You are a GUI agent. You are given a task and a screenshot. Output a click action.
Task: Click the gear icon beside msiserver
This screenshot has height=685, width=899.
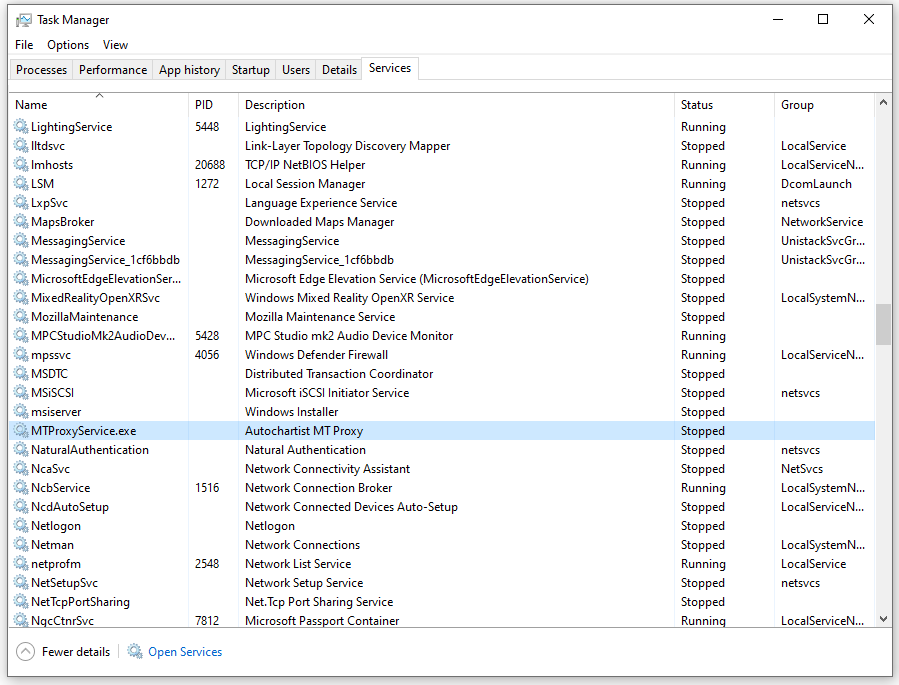(x=21, y=411)
